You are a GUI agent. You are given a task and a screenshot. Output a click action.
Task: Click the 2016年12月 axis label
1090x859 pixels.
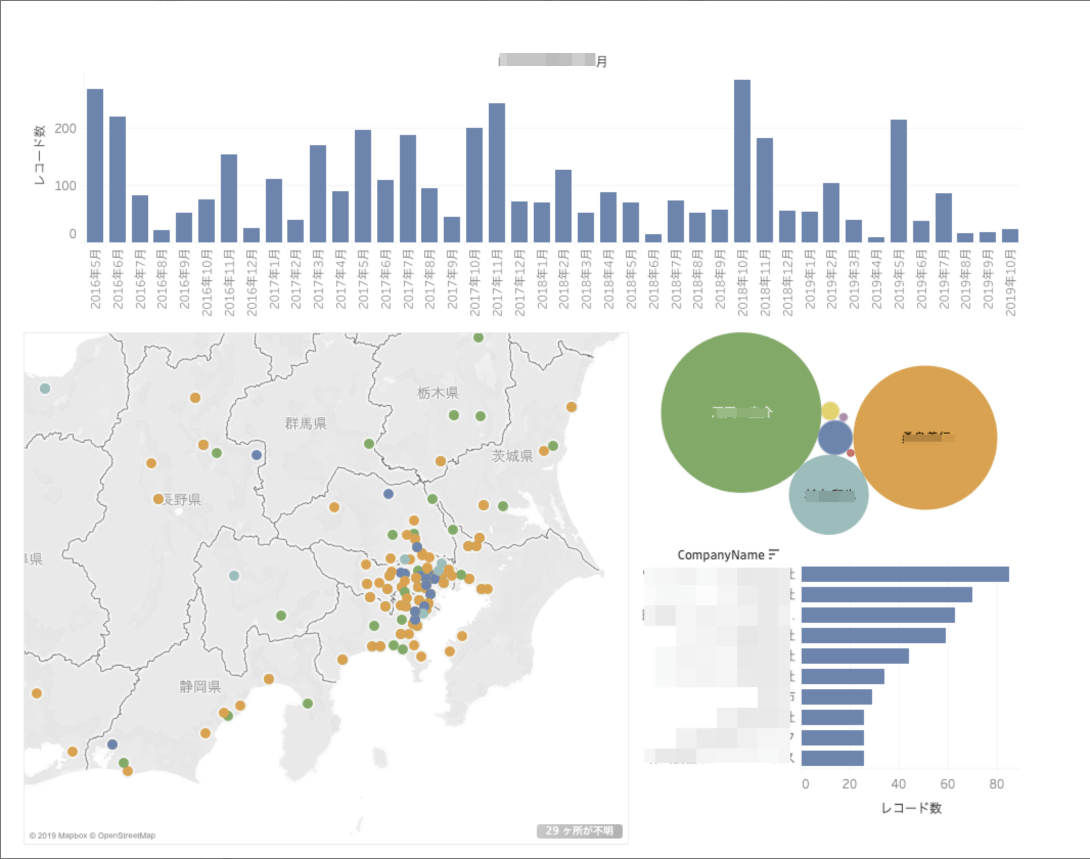tap(252, 282)
